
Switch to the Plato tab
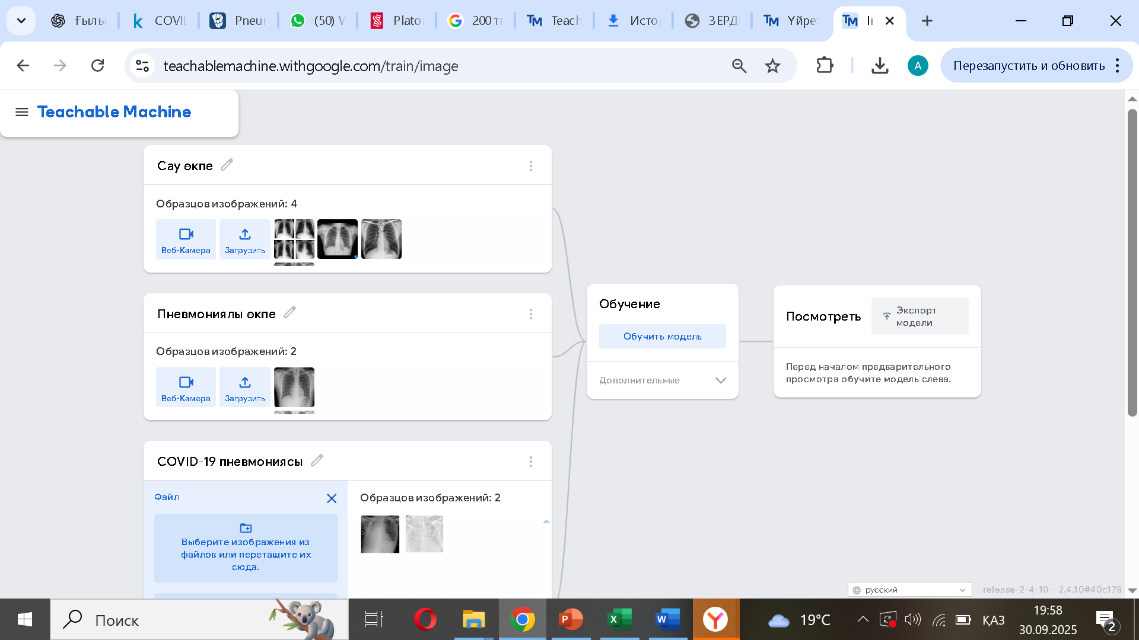coord(397,21)
